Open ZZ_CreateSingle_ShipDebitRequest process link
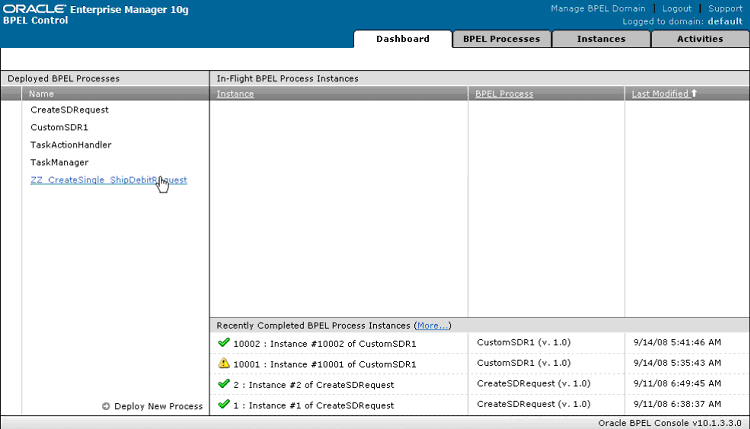Screen dimensions: 750x429 (109, 180)
